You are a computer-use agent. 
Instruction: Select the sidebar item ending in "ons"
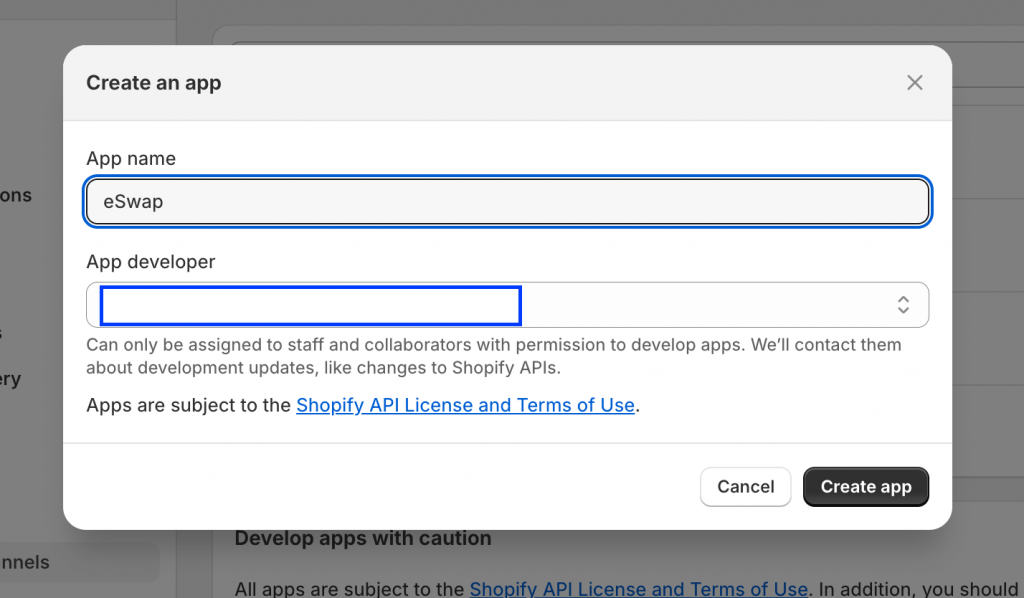tap(18, 195)
